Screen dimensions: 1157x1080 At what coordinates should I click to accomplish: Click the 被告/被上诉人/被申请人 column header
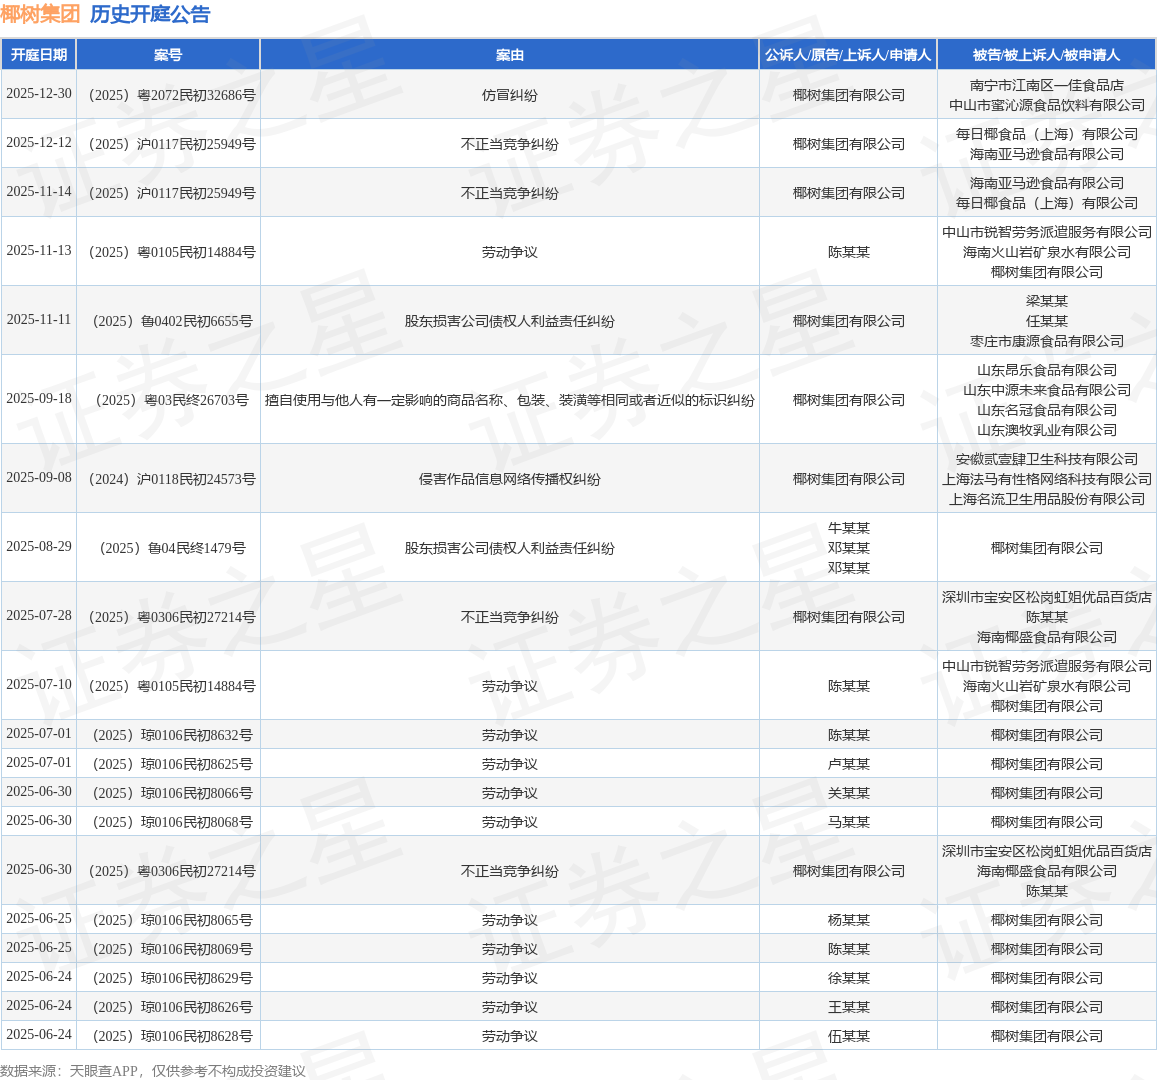tap(1046, 55)
